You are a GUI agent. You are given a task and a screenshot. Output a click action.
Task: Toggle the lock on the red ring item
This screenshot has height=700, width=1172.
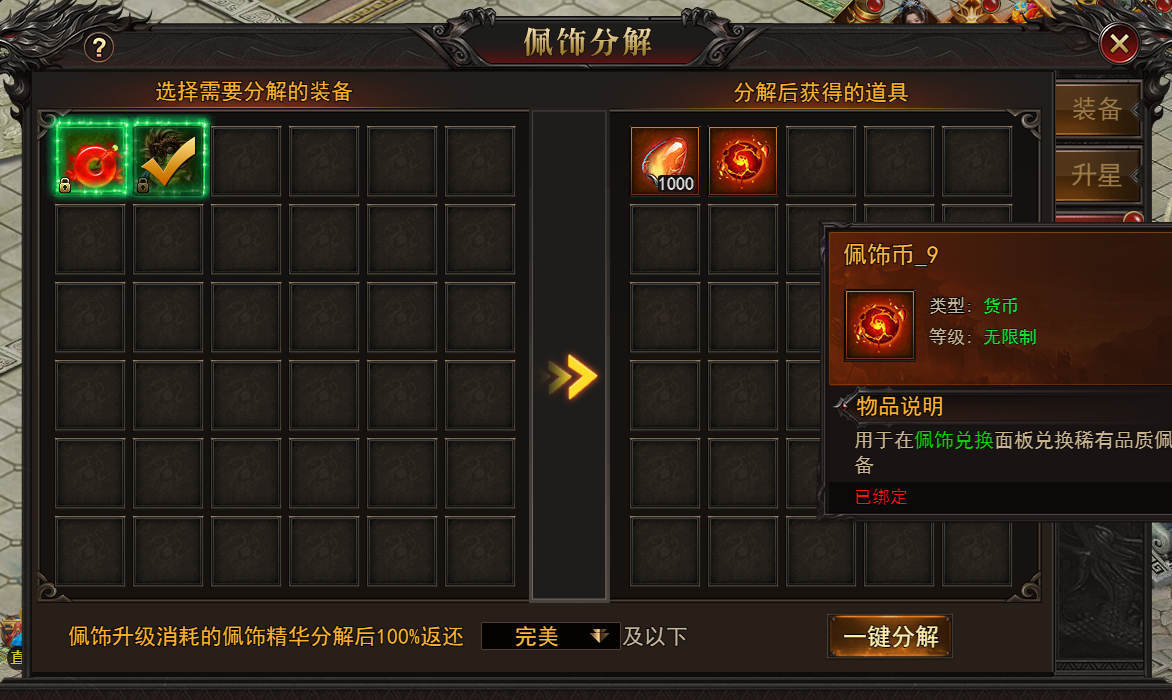(x=65, y=185)
